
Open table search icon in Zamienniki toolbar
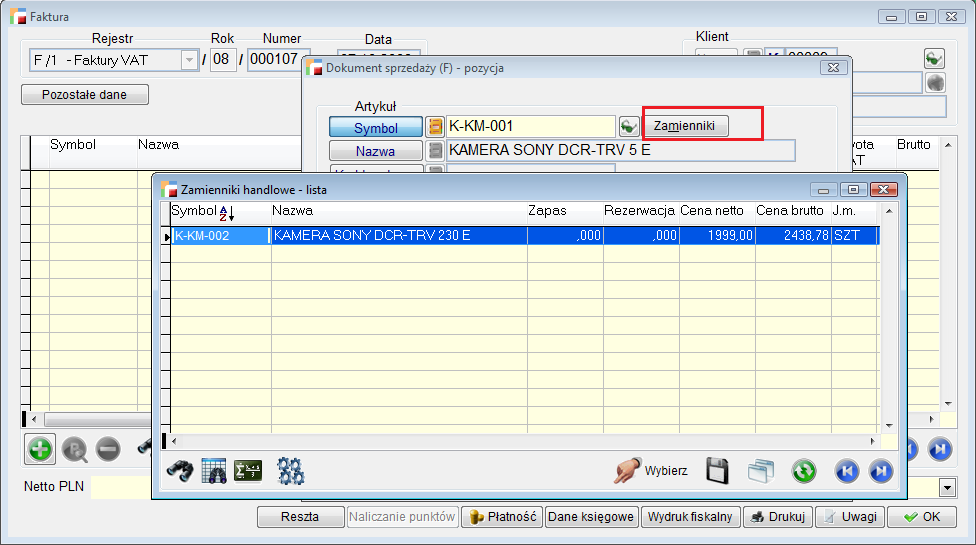pos(214,471)
